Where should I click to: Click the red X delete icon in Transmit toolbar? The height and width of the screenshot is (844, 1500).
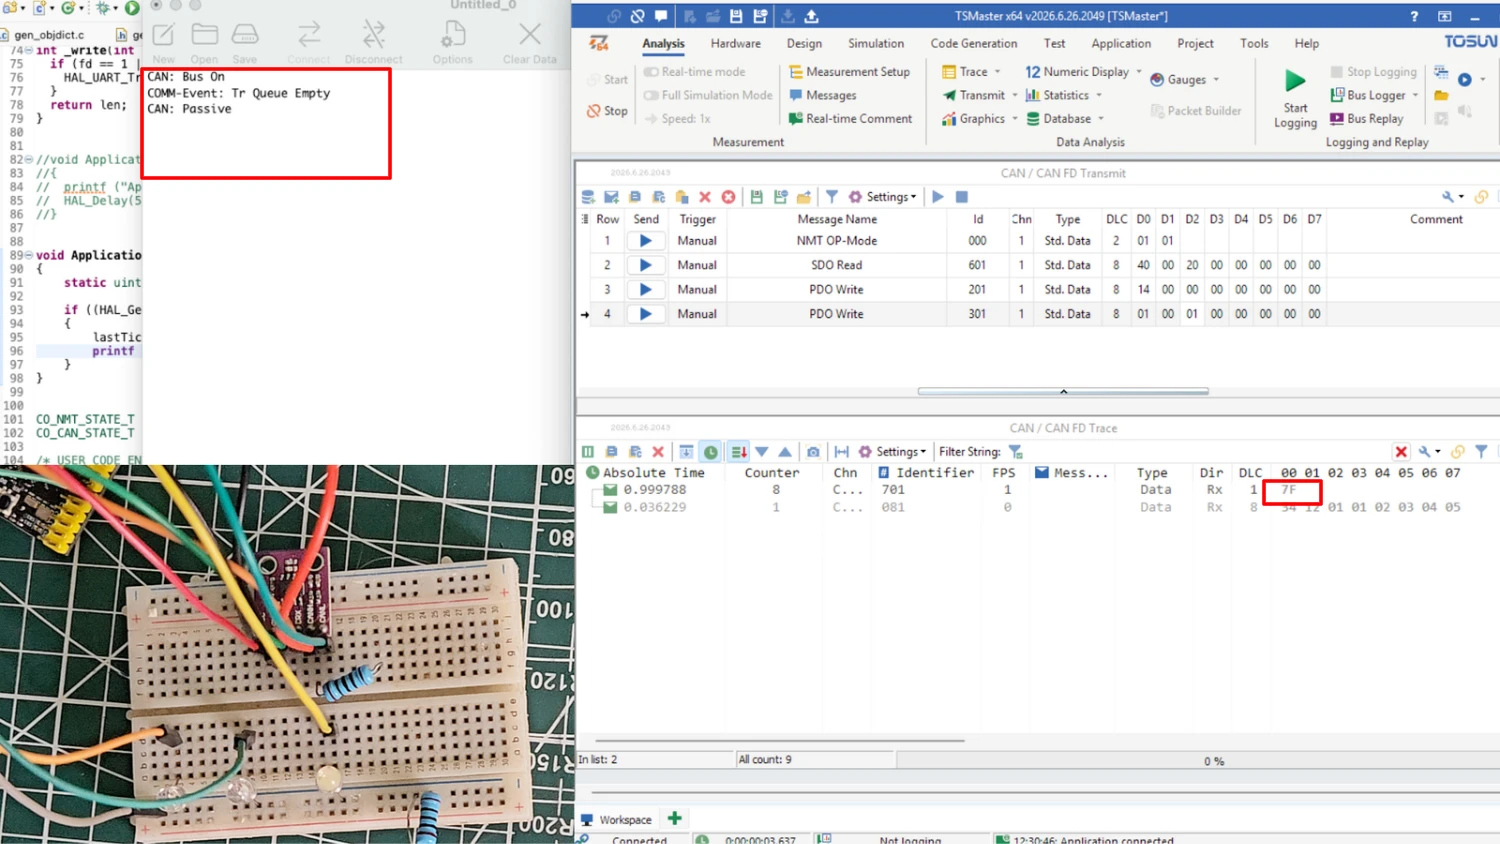pos(705,197)
